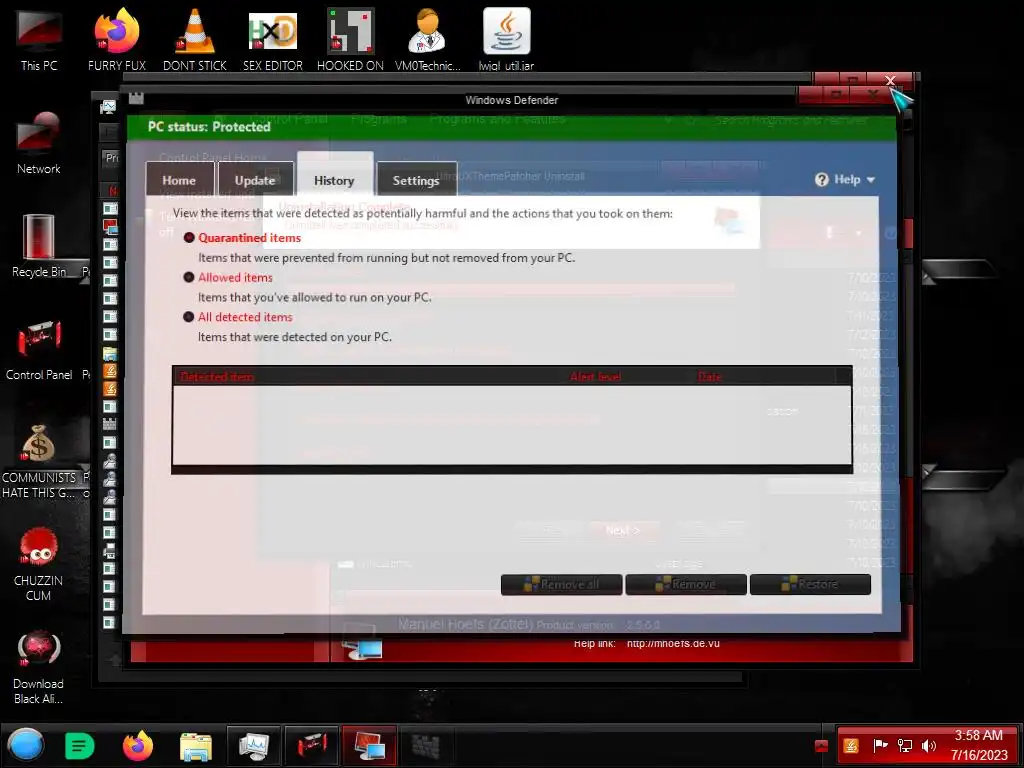Screen dimensions: 1024x768
Task: Select the All detected items radio button
Action: click(x=189, y=317)
